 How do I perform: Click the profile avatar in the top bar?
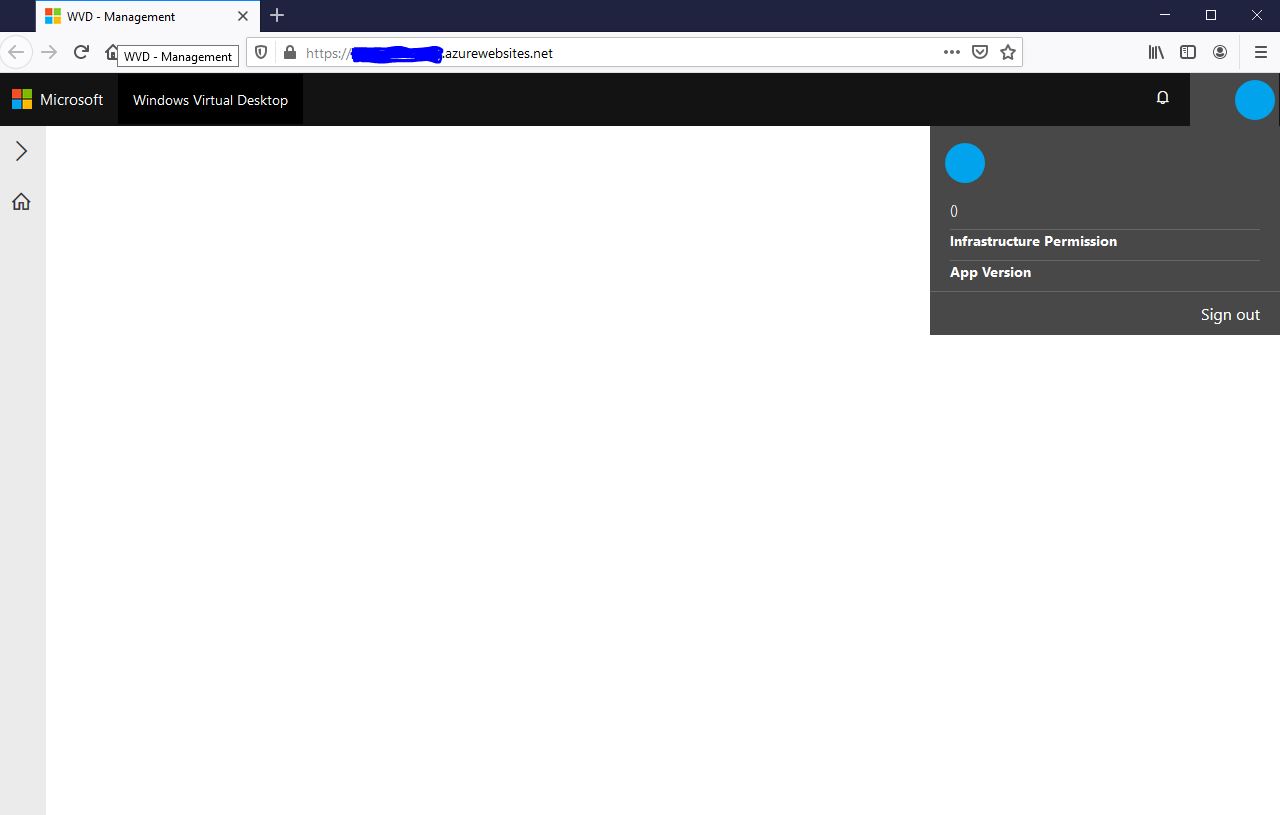1254,99
